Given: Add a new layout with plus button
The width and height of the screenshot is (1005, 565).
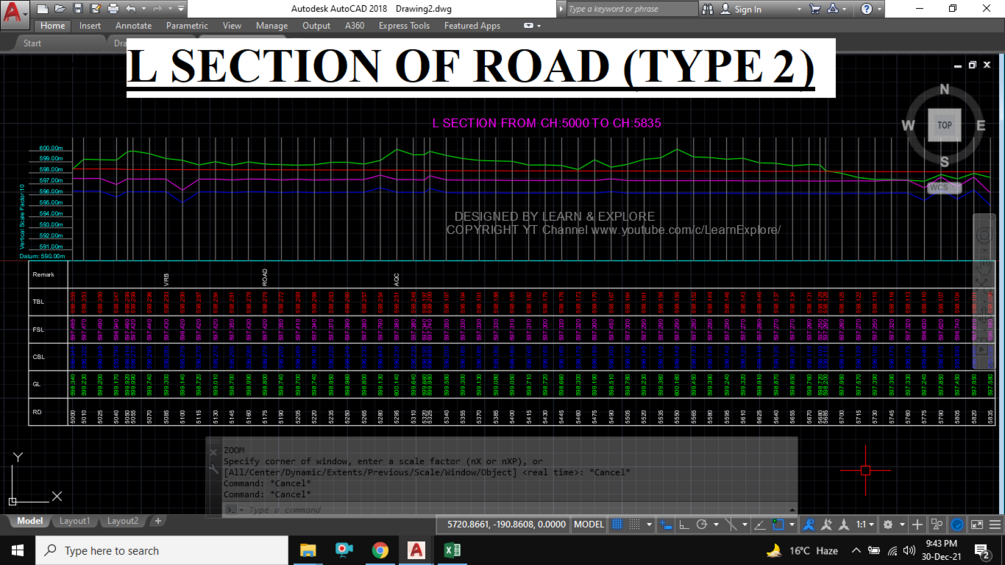Looking at the screenshot, I should point(158,521).
